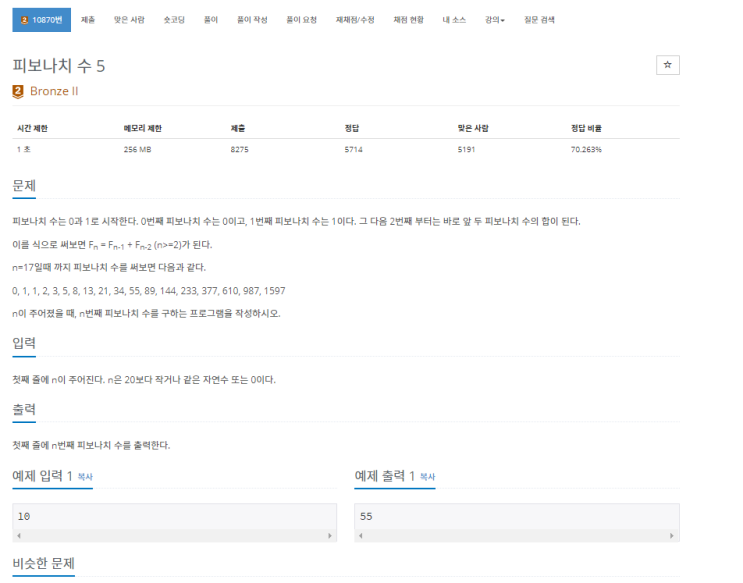Click the 제출 column header in stats table
Image resolution: width=743 pixels, height=583 pixels.
click(x=238, y=128)
